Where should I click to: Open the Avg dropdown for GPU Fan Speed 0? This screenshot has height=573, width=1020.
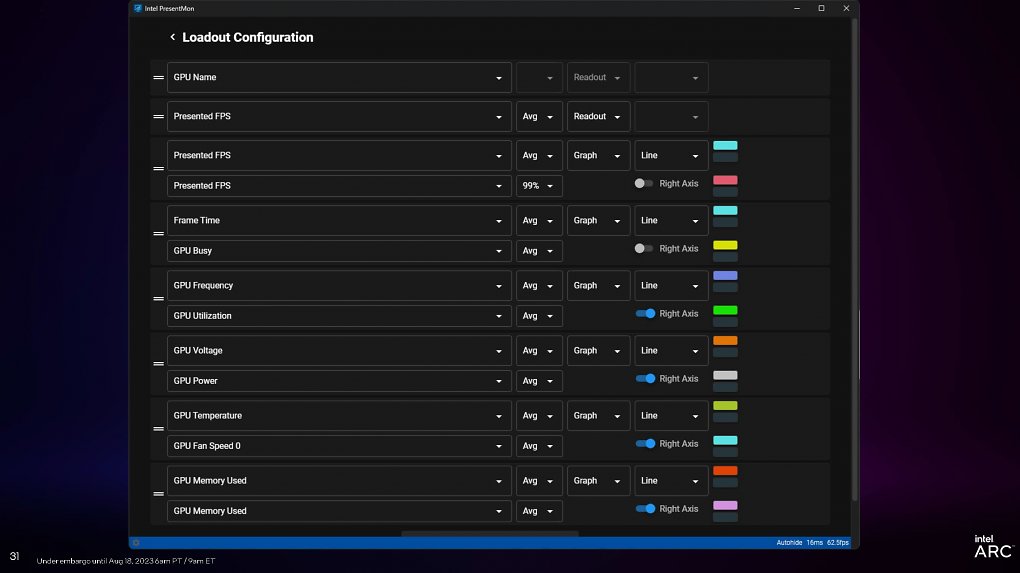click(539, 446)
